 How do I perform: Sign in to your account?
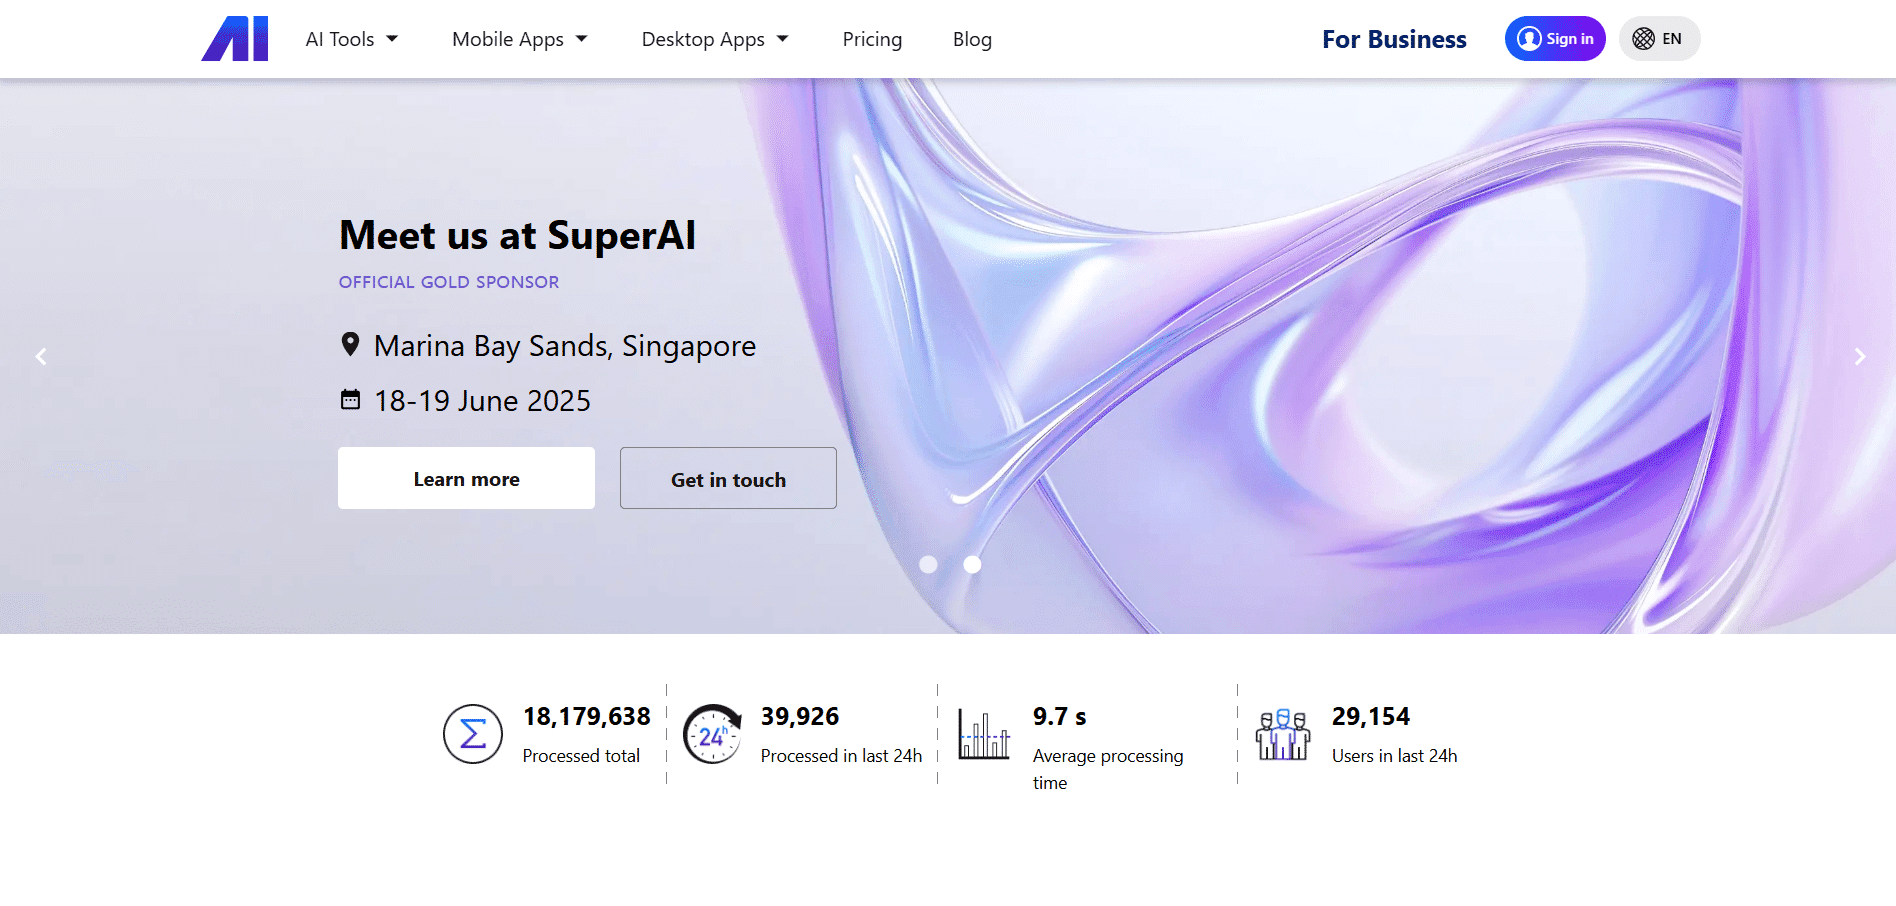point(1555,39)
